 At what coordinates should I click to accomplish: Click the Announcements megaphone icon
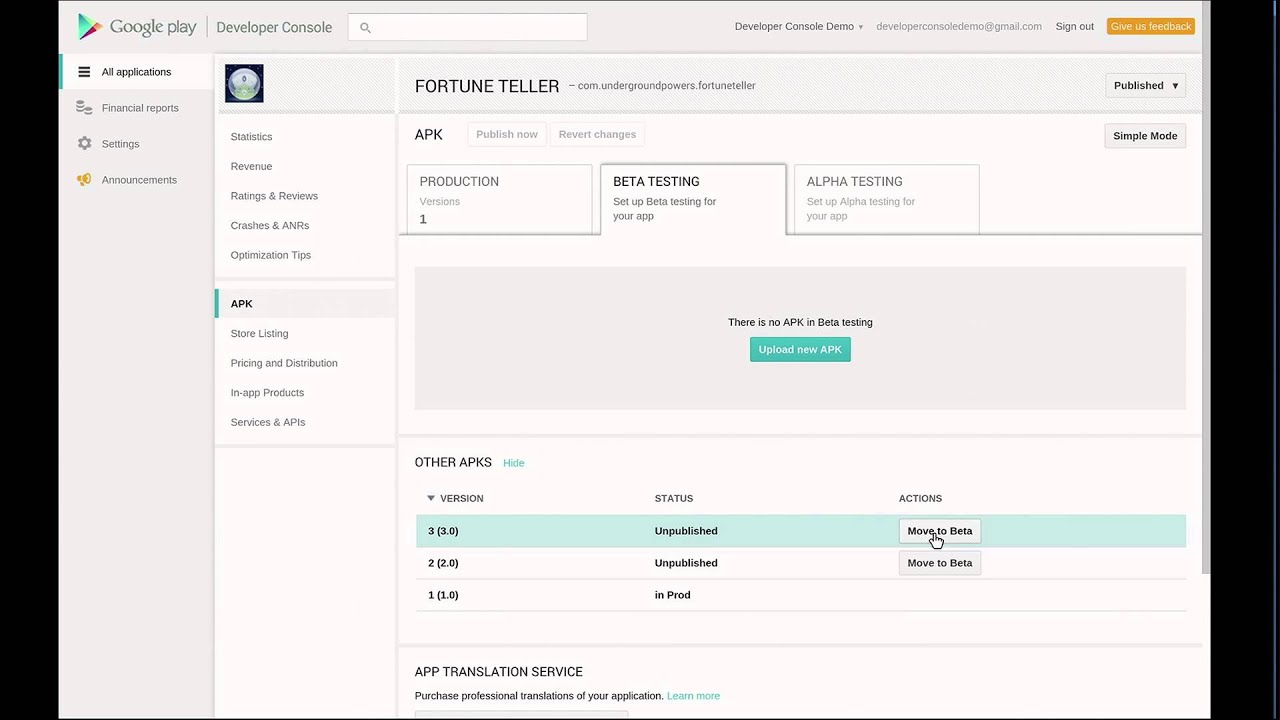click(x=84, y=180)
